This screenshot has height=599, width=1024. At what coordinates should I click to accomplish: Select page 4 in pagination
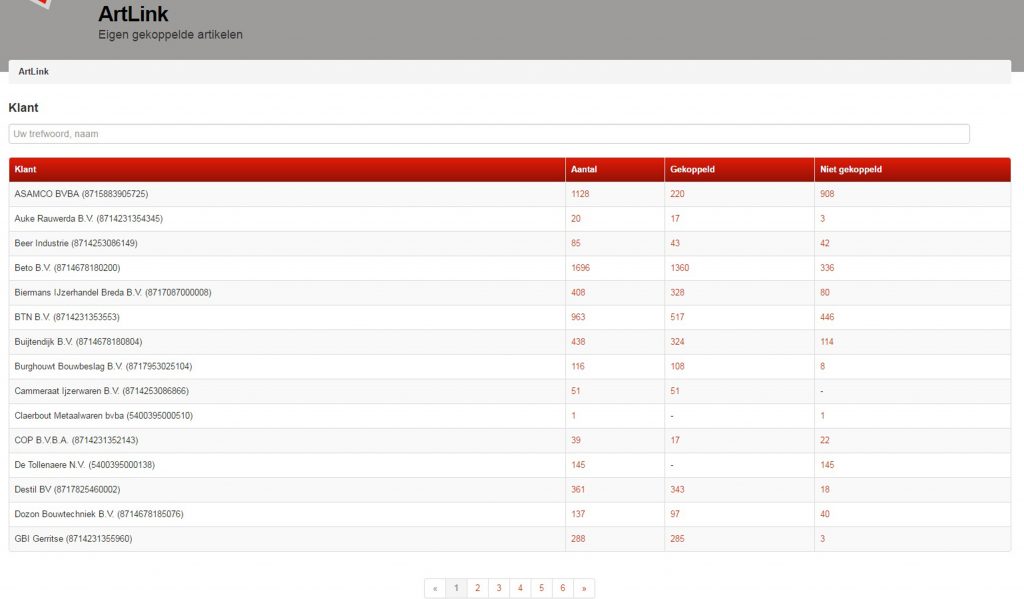point(520,589)
